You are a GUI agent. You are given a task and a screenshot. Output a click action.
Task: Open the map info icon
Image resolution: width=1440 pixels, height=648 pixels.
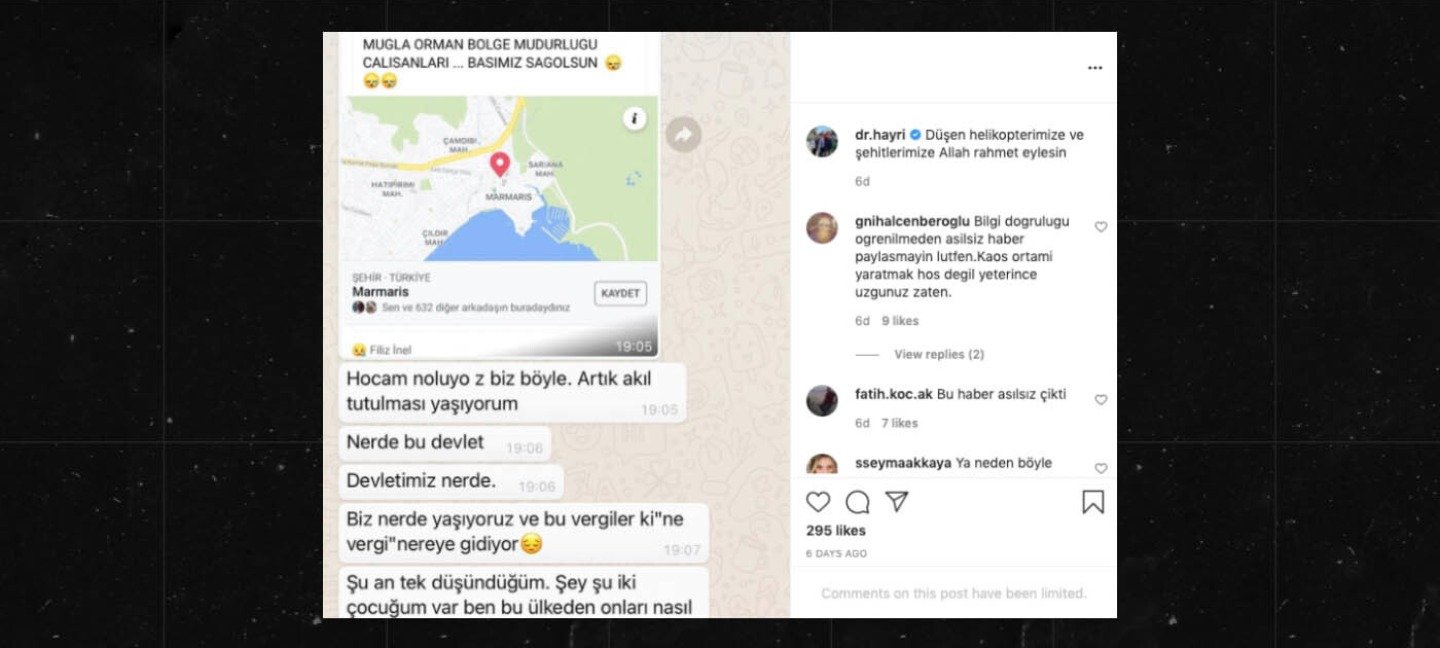pyautogui.click(x=635, y=119)
